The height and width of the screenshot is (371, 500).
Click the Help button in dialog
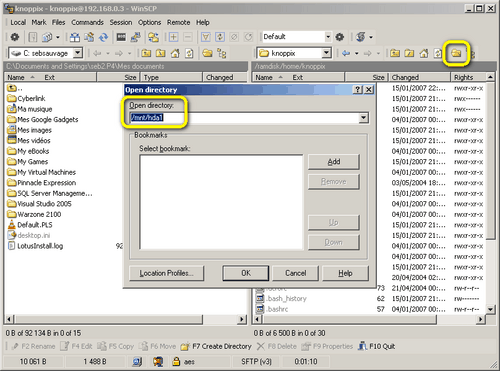(x=345, y=273)
